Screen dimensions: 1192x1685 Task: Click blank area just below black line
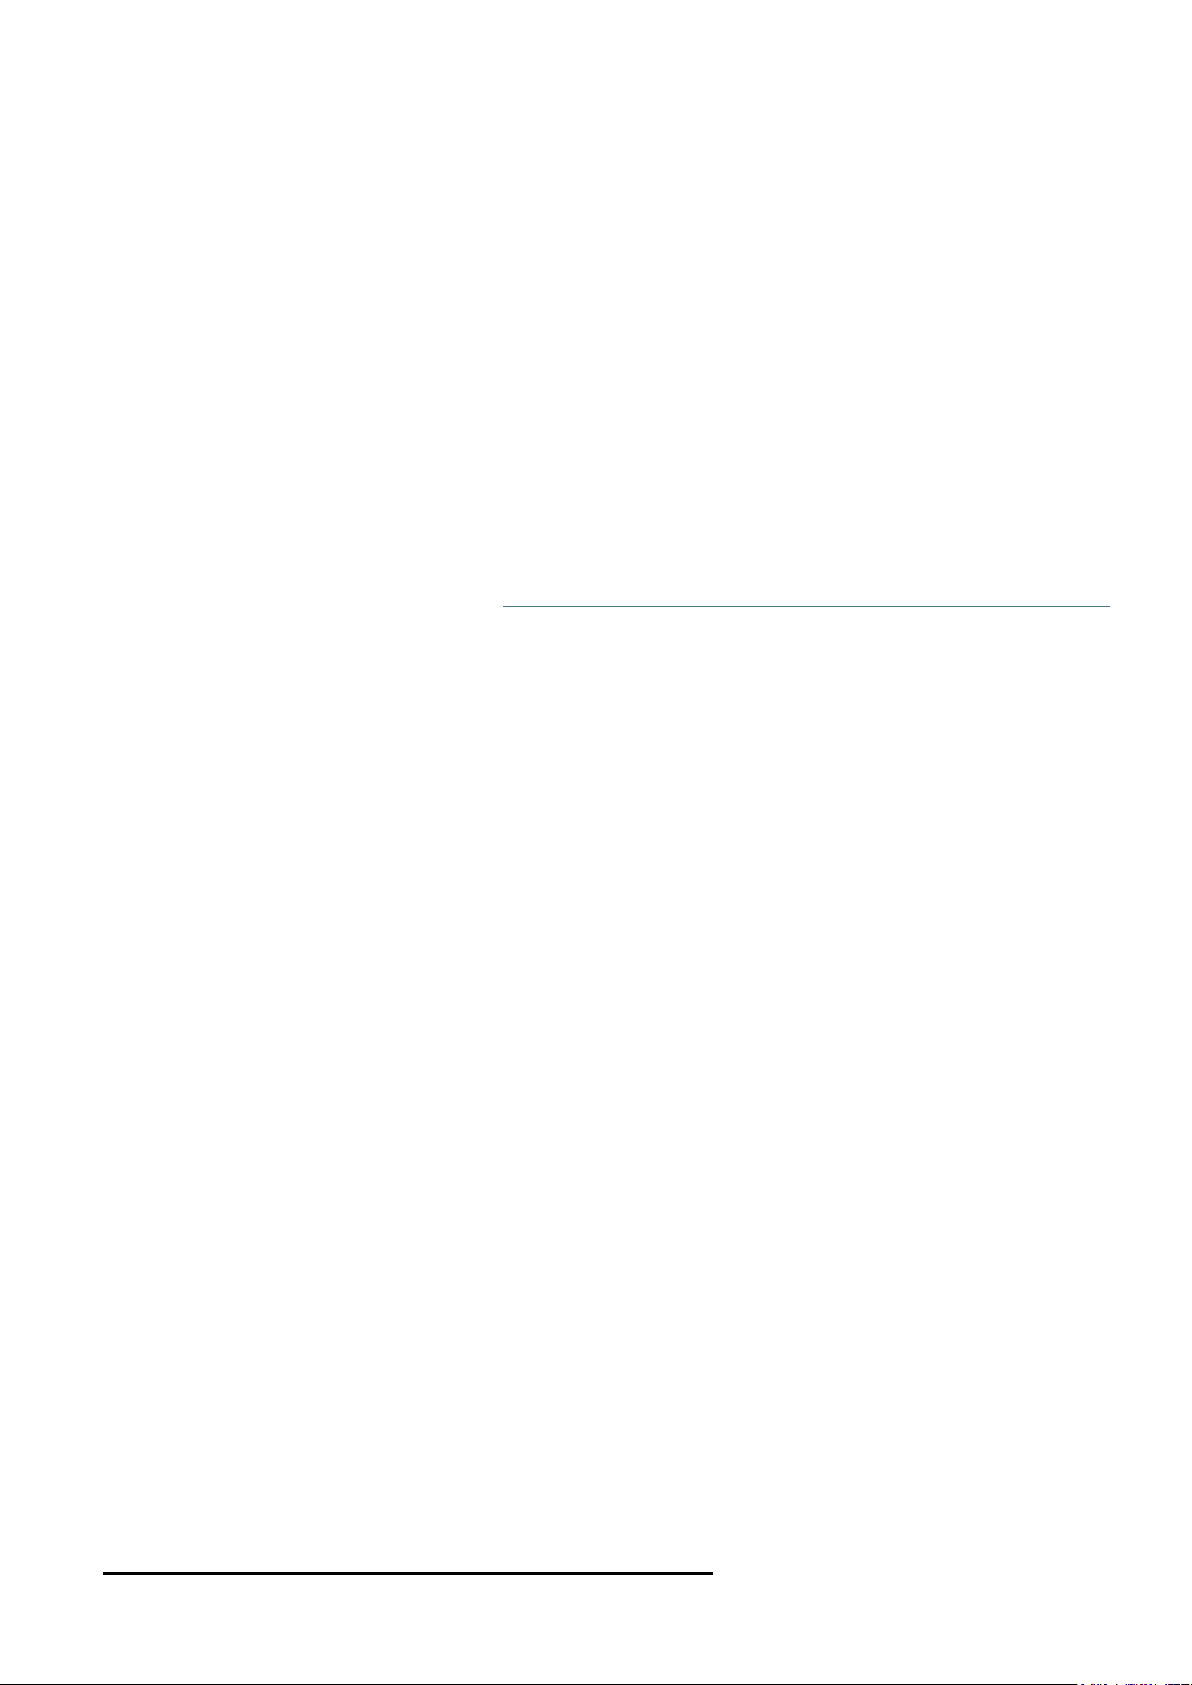click(408, 1596)
